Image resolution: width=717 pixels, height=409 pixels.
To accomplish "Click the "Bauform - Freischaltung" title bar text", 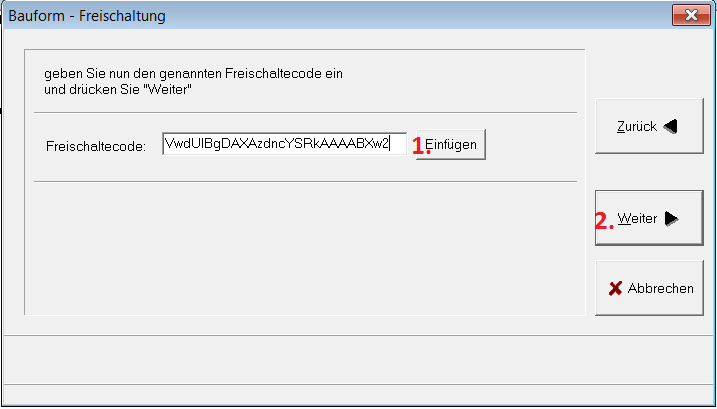I will [87, 16].
